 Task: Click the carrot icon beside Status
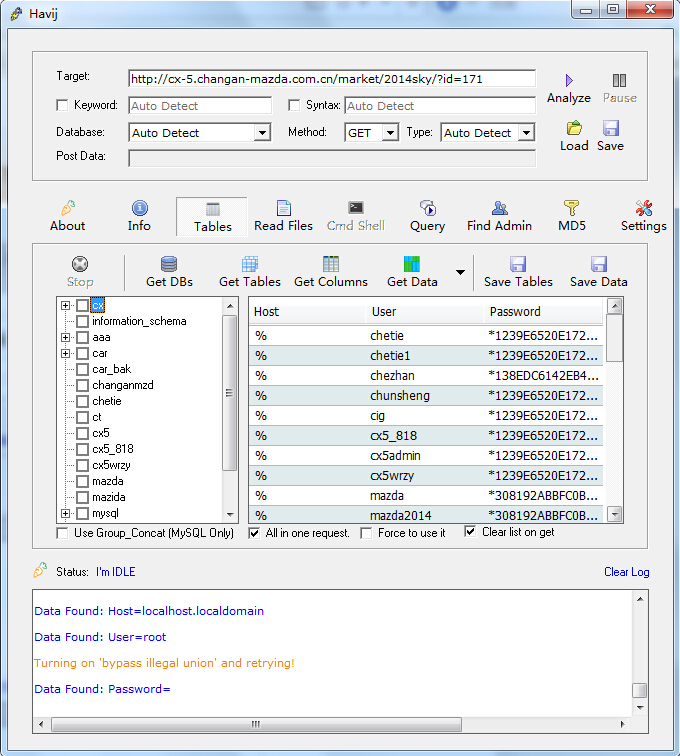(x=40, y=570)
